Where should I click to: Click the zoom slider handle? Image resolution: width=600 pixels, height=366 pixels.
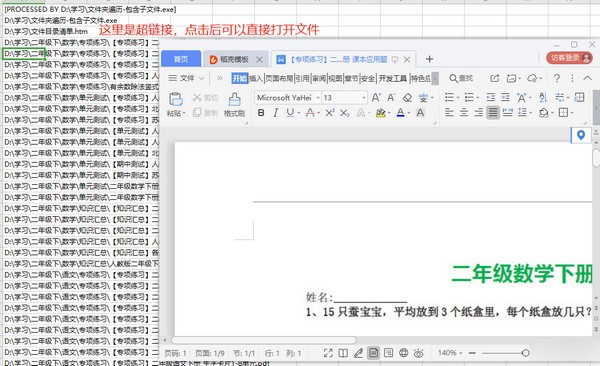[525, 353]
